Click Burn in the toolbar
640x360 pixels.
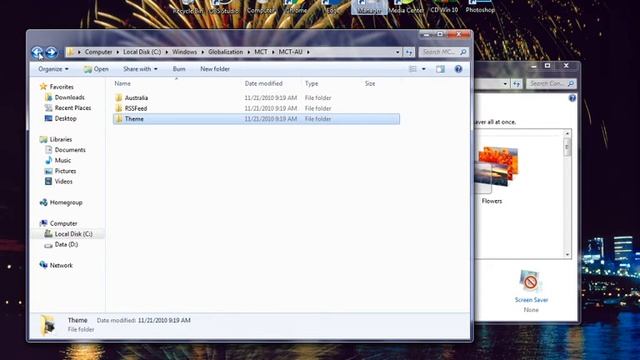179,69
